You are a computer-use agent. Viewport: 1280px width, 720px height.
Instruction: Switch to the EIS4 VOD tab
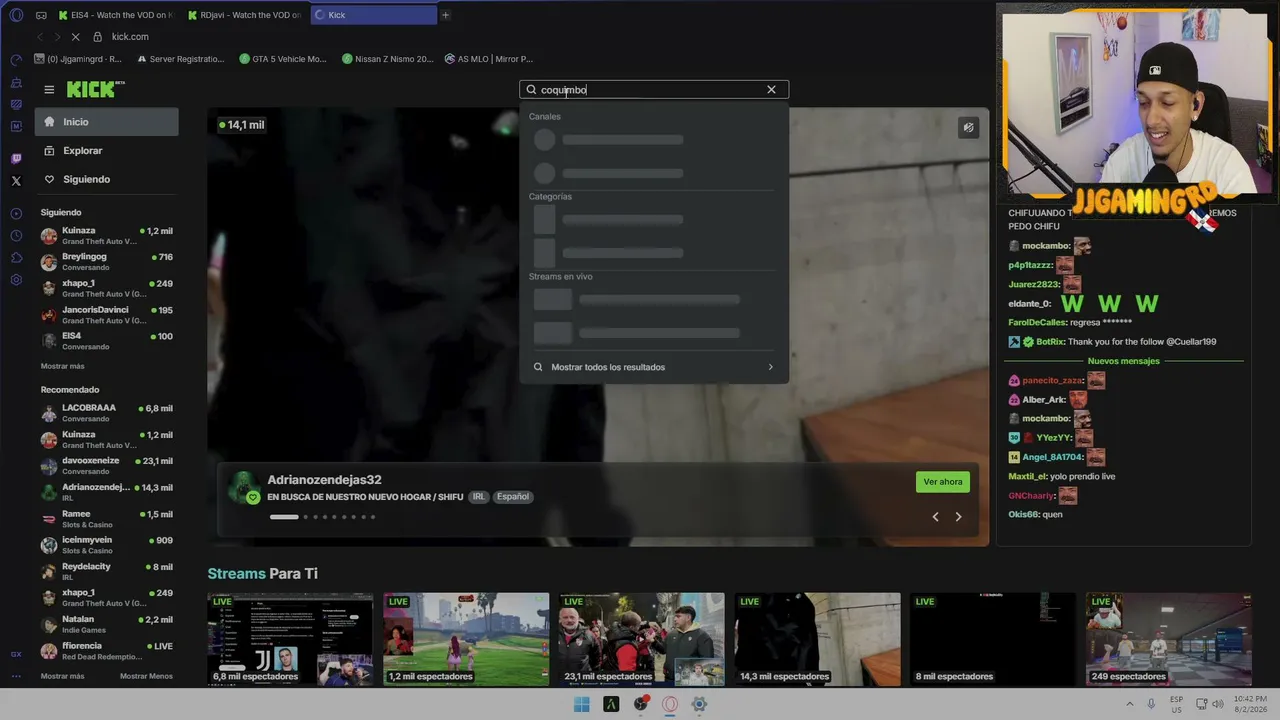coord(114,15)
